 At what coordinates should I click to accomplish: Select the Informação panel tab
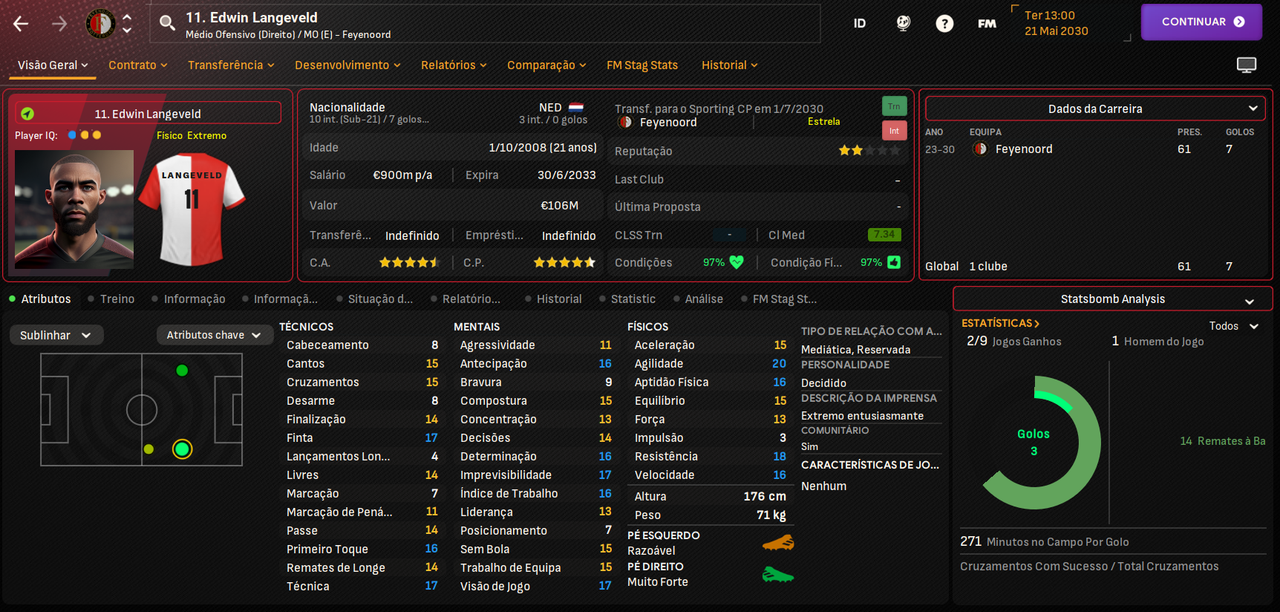point(188,299)
